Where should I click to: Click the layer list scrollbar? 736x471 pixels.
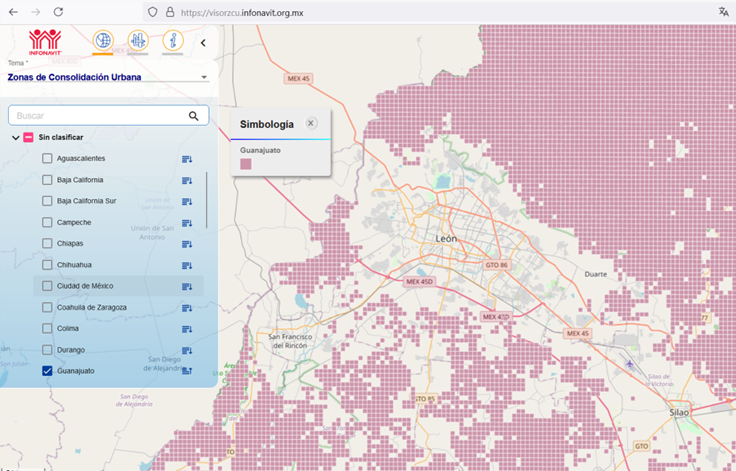[207, 201]
